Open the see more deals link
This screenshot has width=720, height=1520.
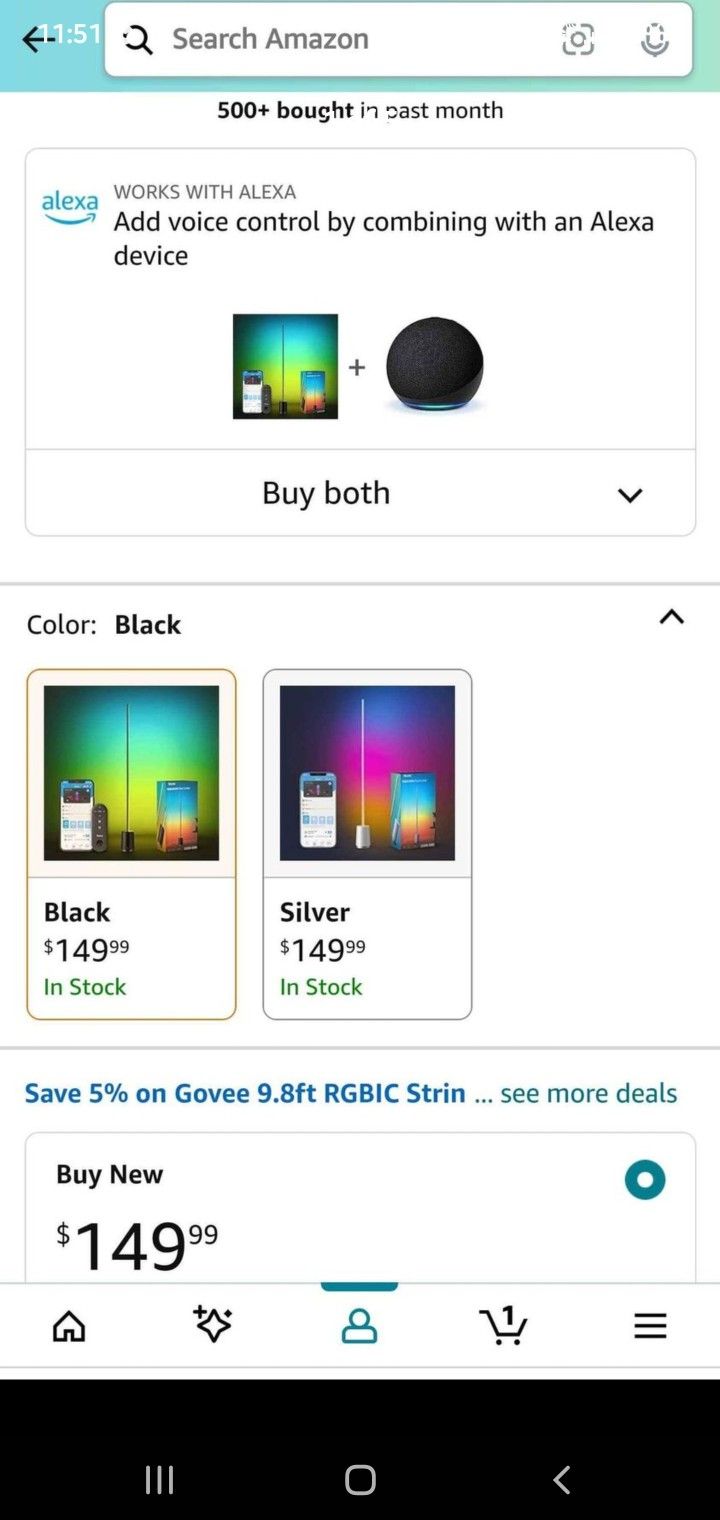click(588, 1093)
